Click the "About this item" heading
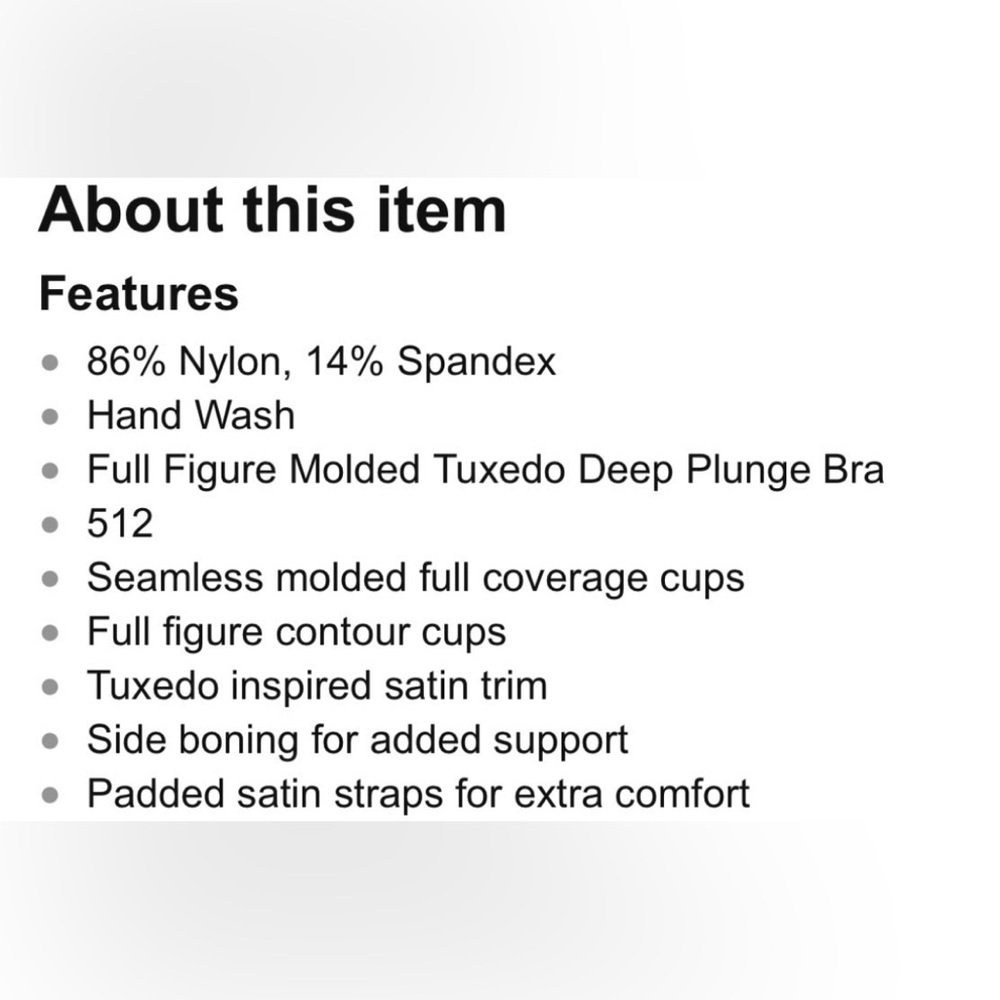 [x=272, y=210]
